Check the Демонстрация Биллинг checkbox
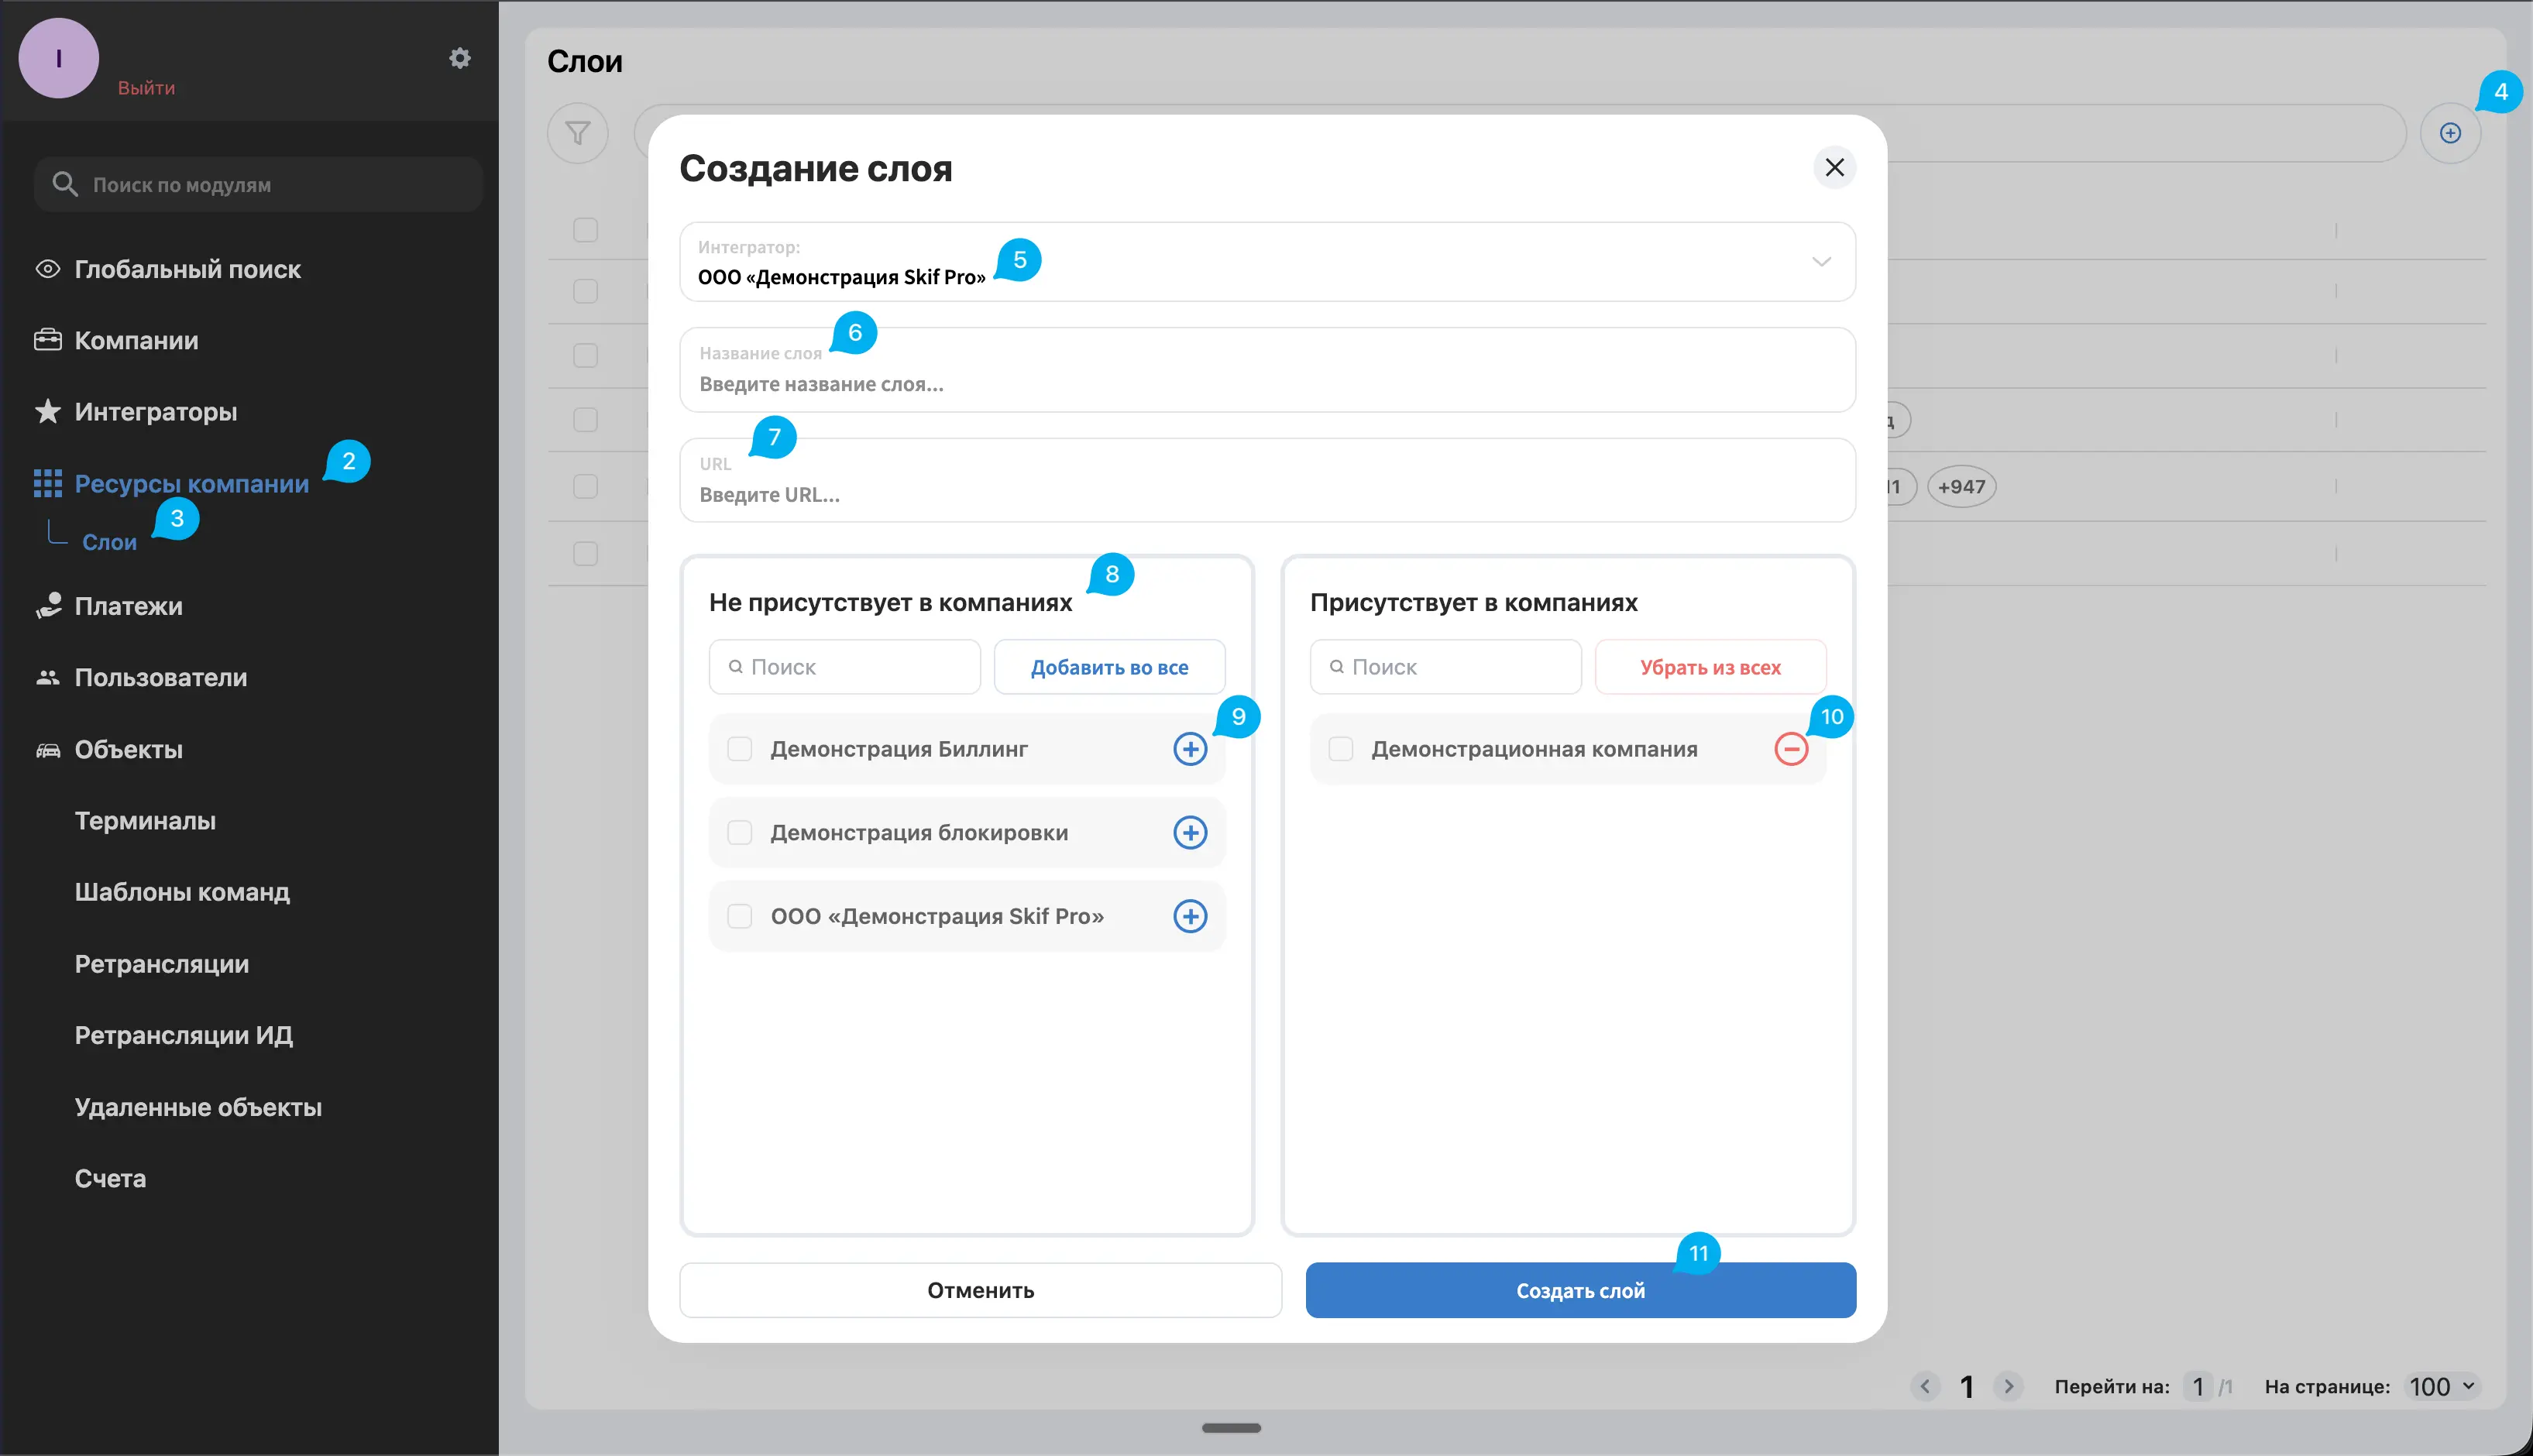This screenshot has width=2533, height=1456. click(x=740, y=749)
